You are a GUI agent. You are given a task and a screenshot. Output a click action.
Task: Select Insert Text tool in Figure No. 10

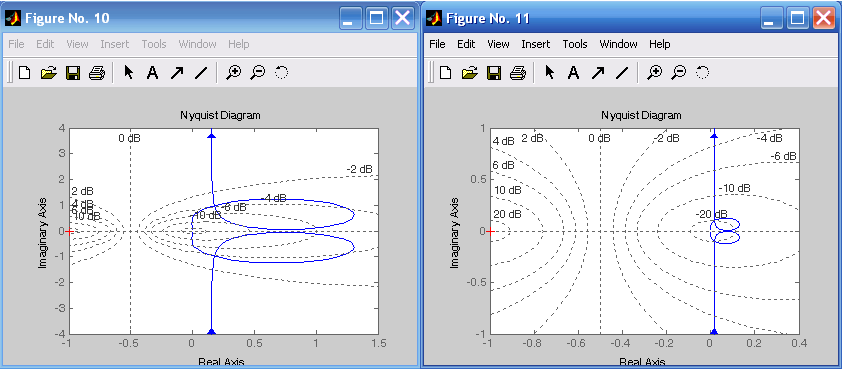[153, 73]
